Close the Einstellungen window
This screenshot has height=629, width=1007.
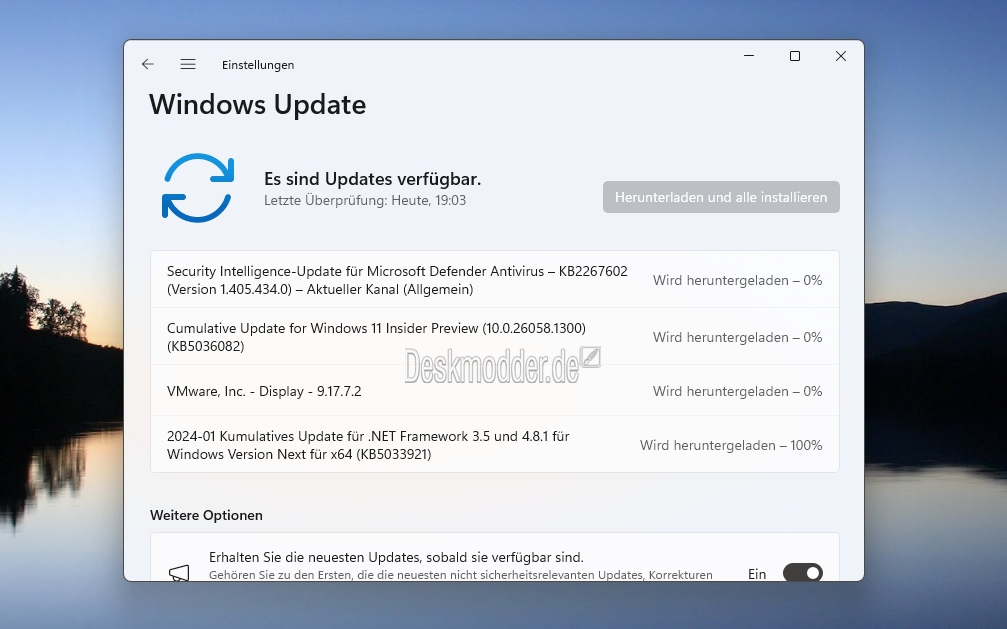click(841, 57)
